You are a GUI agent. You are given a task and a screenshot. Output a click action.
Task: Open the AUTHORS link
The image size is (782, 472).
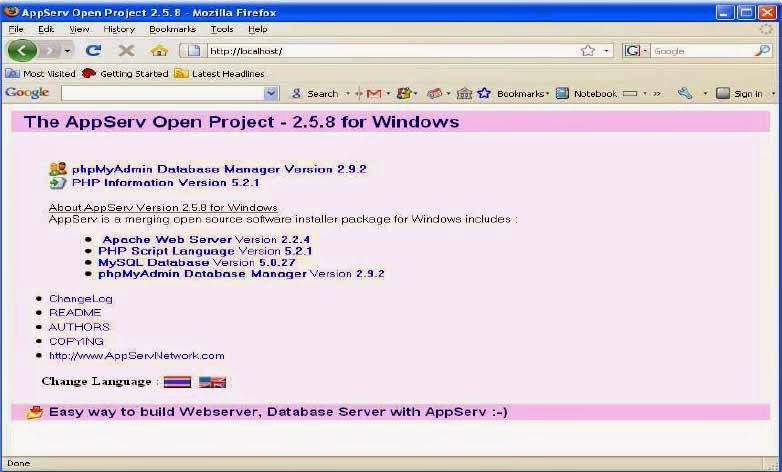(79, 327)
